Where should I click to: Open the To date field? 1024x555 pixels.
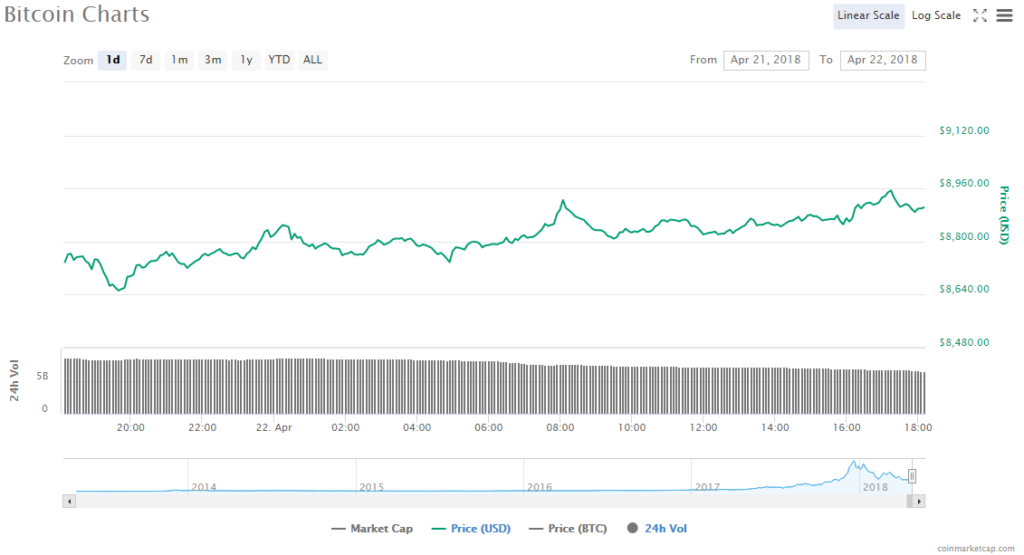click(882, 60)
